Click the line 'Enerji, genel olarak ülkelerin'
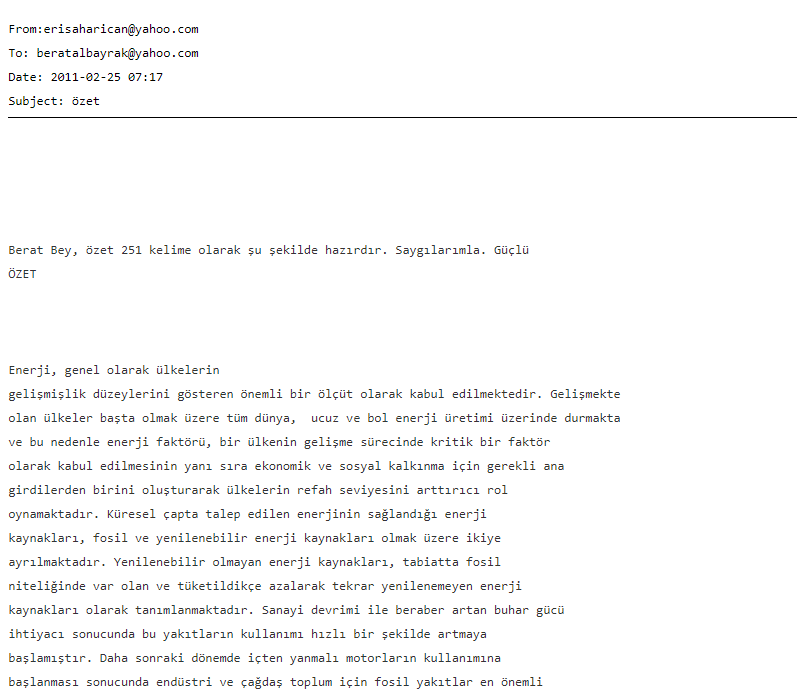 [x=114, y=370]
